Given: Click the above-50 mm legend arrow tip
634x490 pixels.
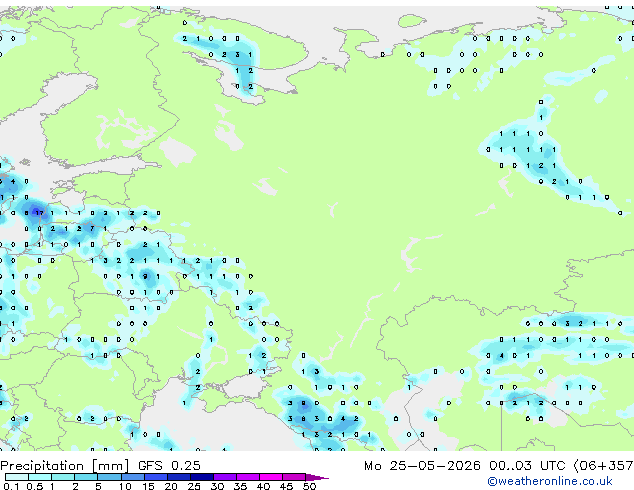Looking at the screenshot, I should [x=317, y=477].
